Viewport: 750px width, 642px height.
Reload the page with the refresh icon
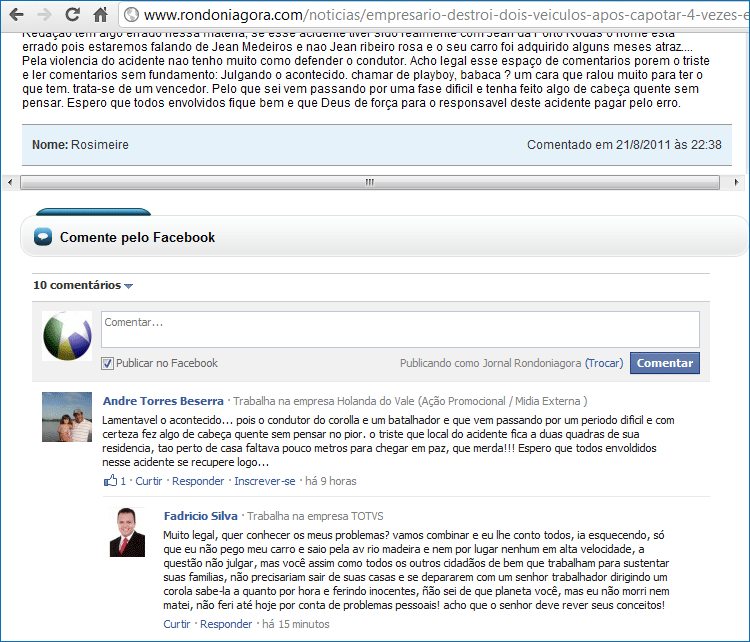pyautogui.click(x=72, y=15)
